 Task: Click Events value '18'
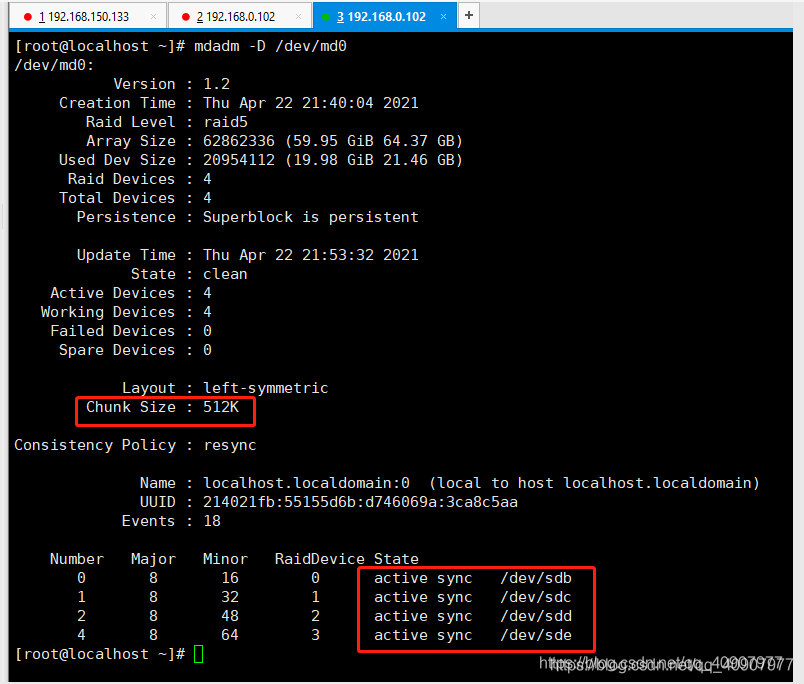212,521
